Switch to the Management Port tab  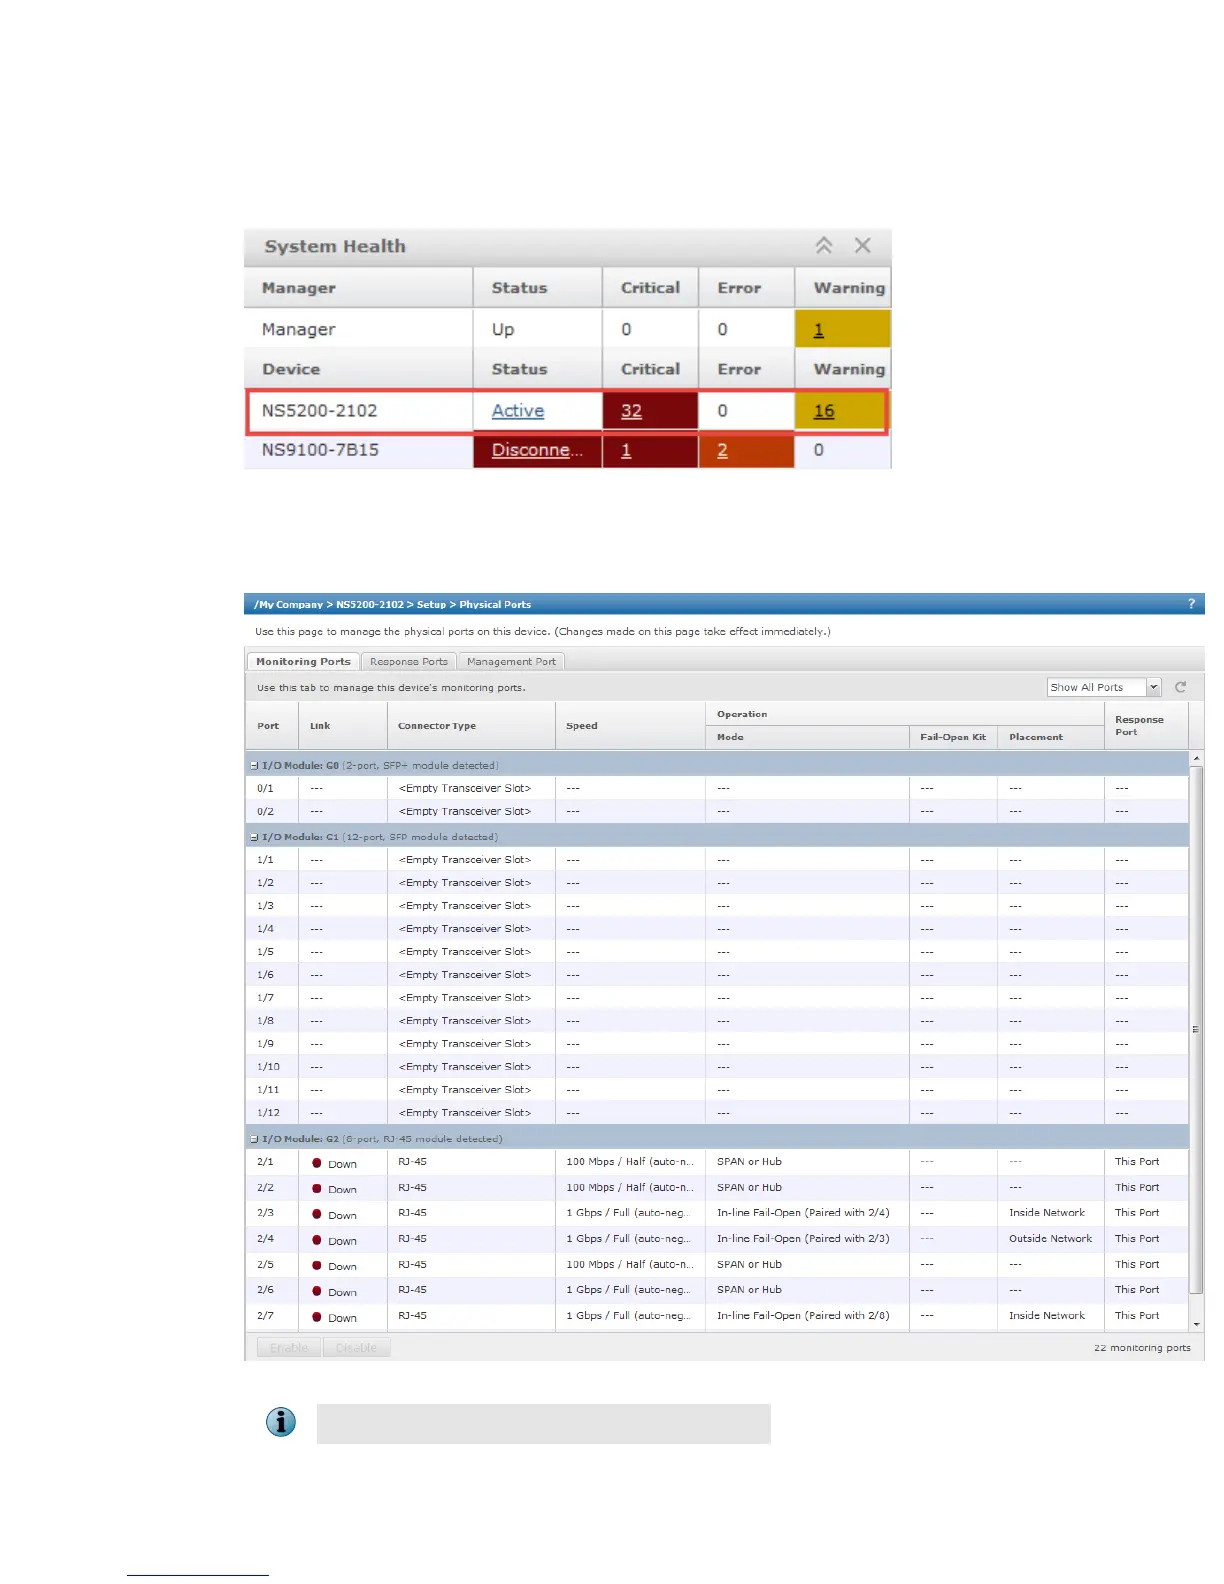tap(511, 661)
